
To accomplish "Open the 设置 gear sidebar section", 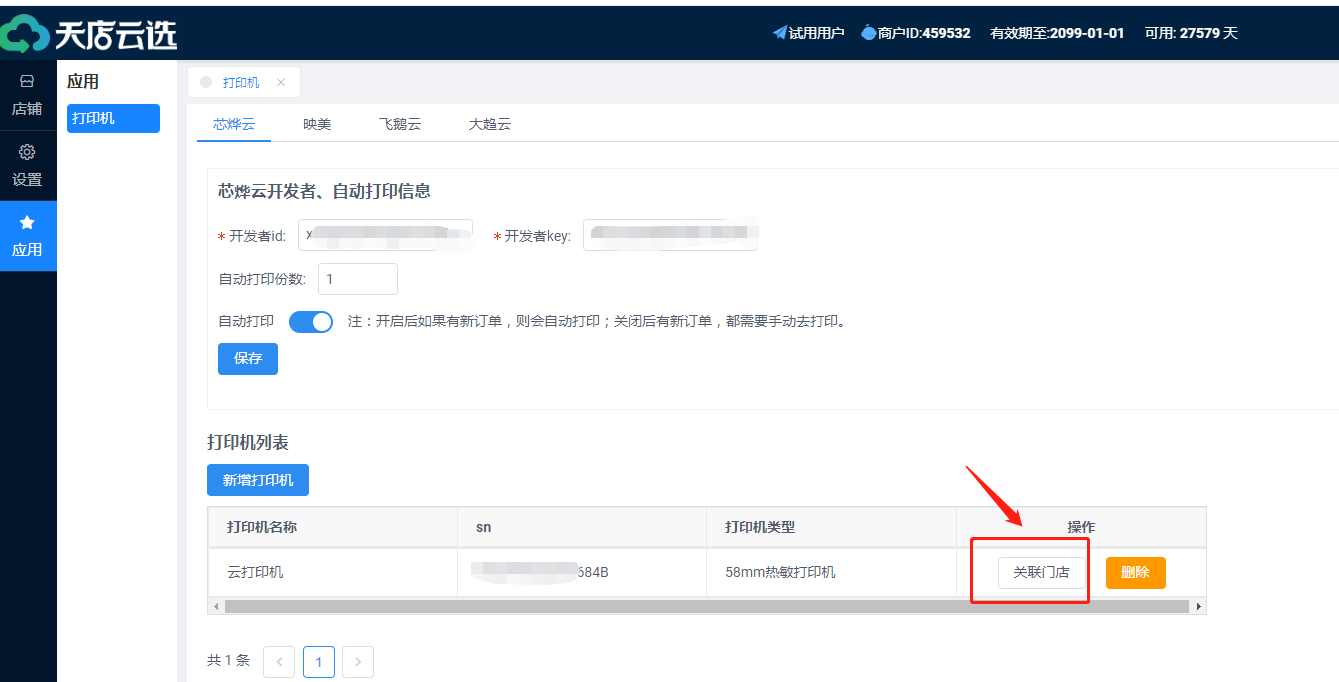I will pyautogui.click(x=27, y=166).
